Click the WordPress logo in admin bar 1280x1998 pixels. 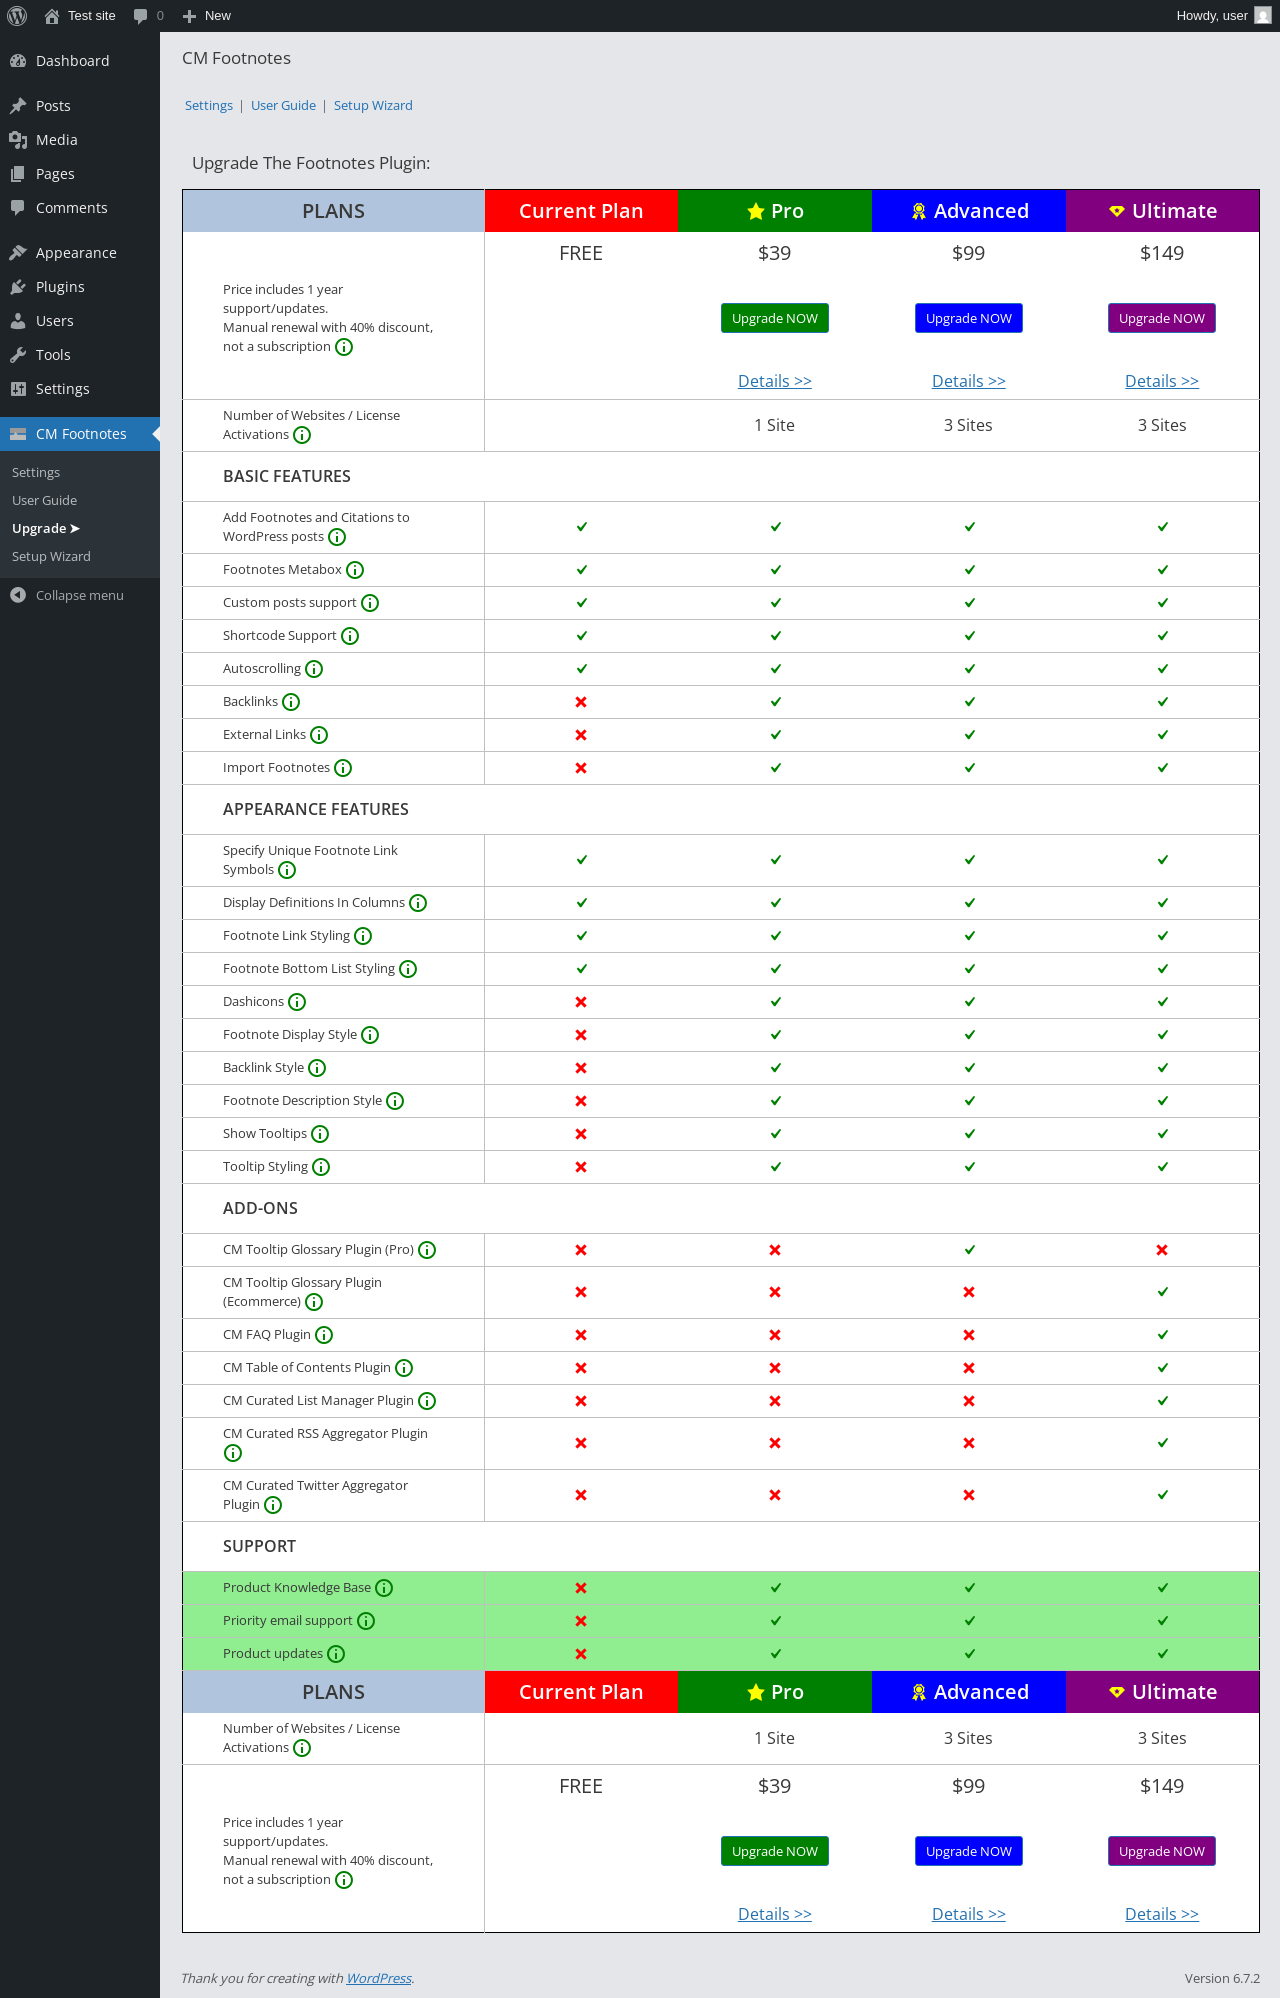click(17, 16)
